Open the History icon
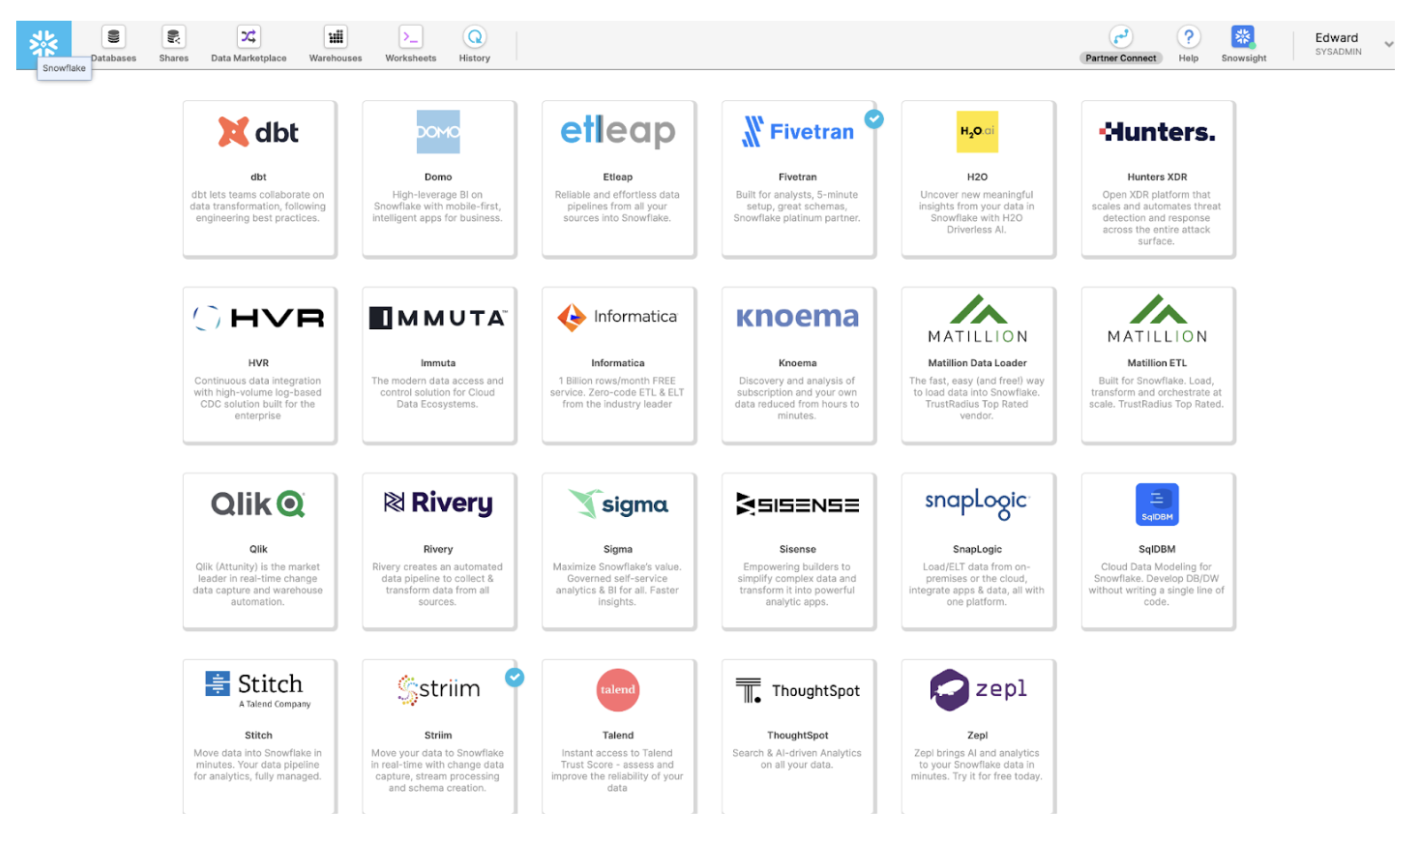The height and width of the screenshot is (846, 1412). 475,37
